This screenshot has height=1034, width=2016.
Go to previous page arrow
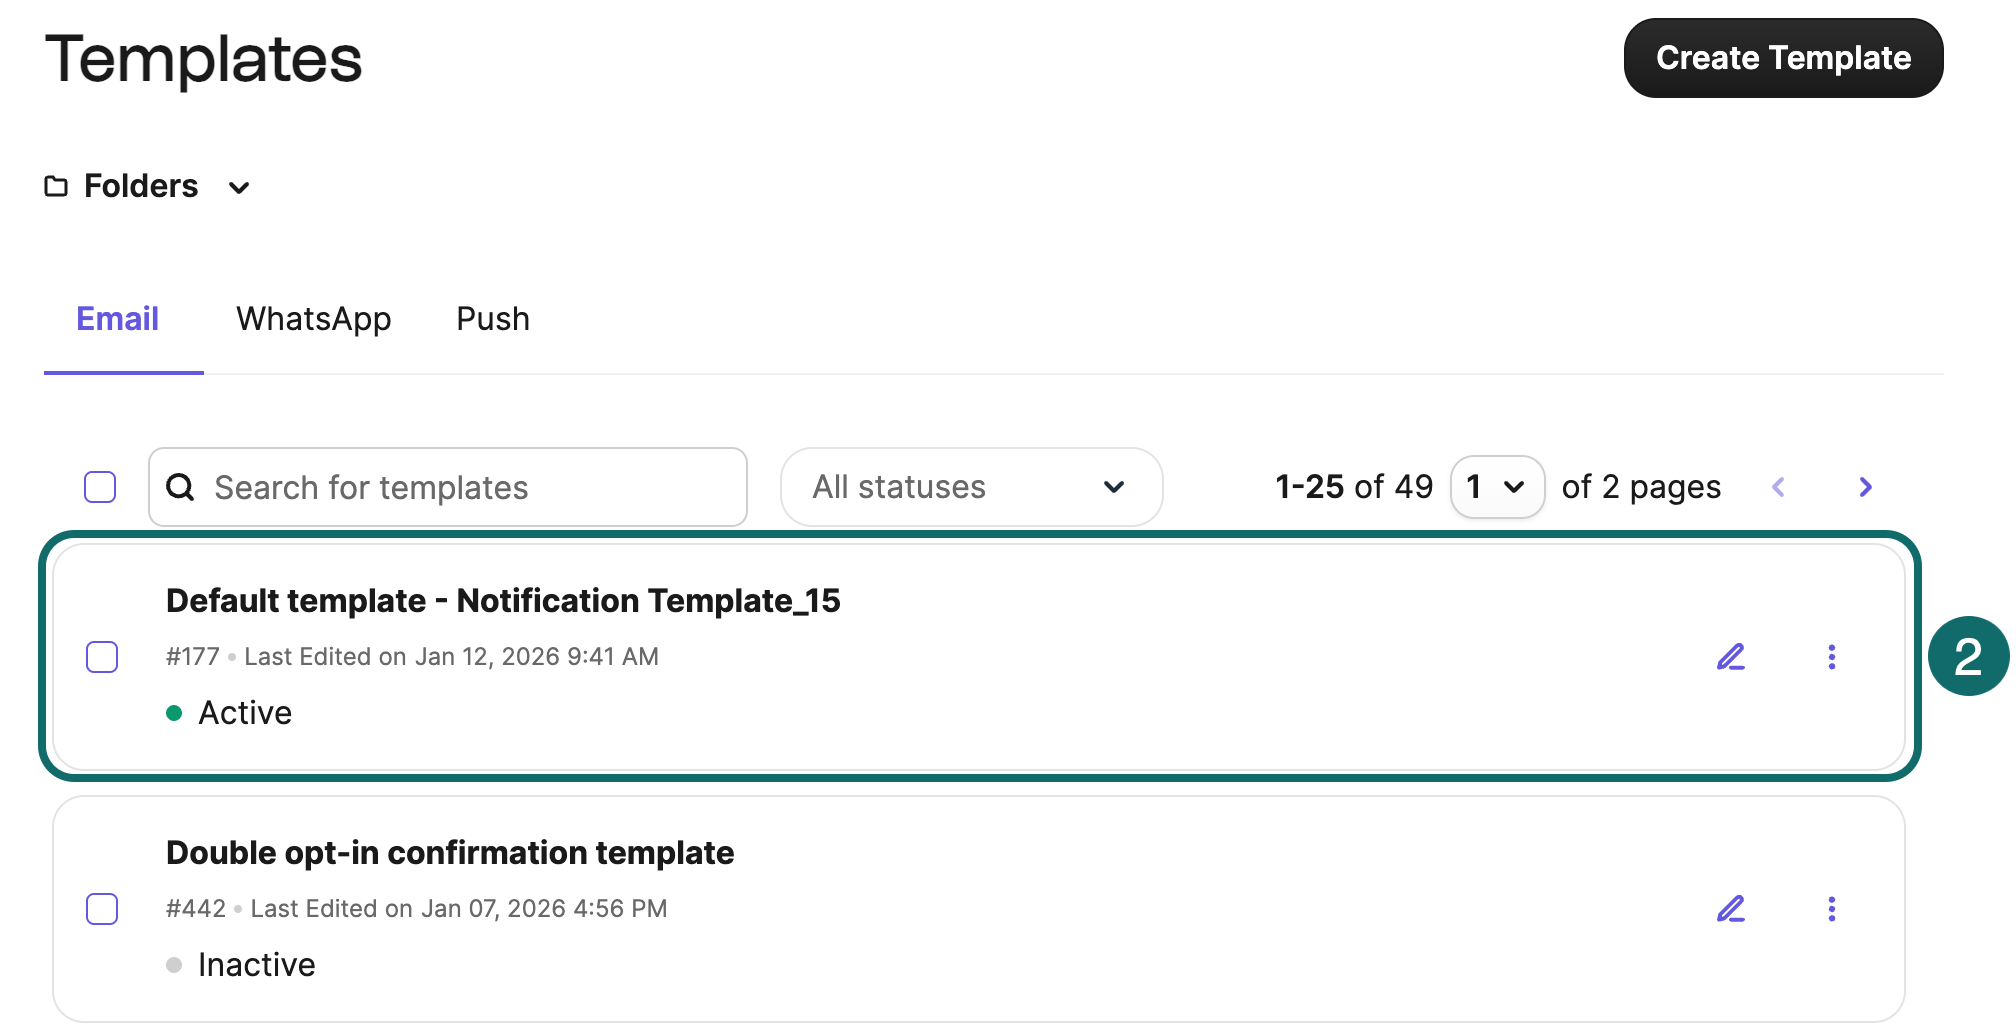pos(1778,487)
